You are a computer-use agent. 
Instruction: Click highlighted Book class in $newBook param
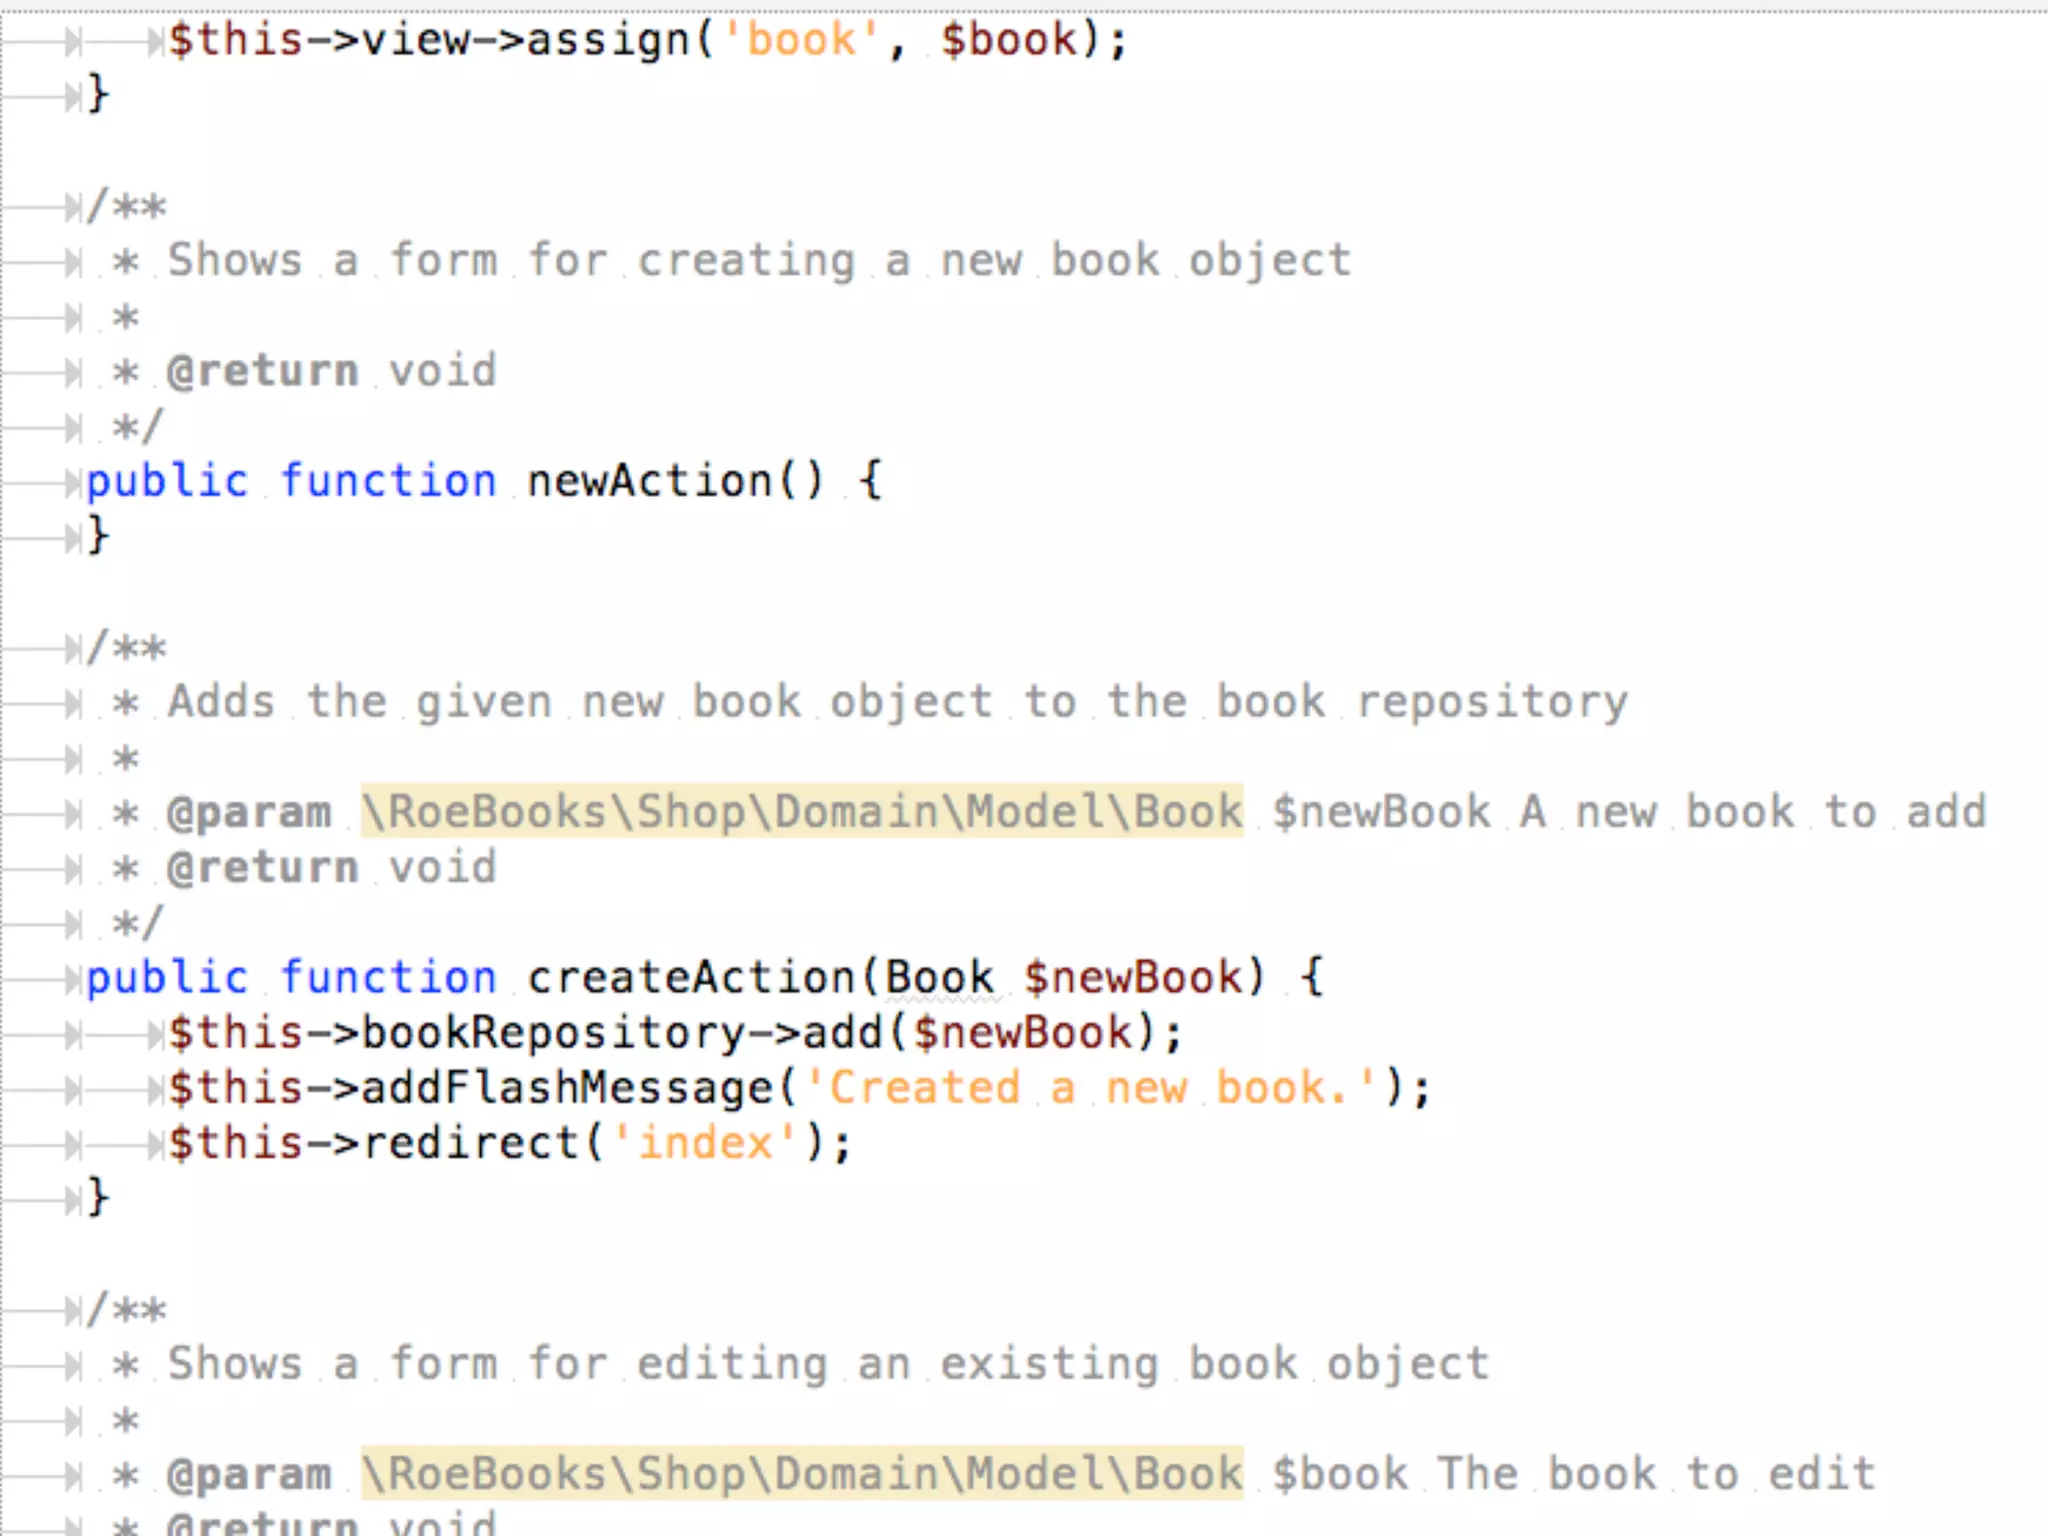pyautogui.click(x=802, y=811)
